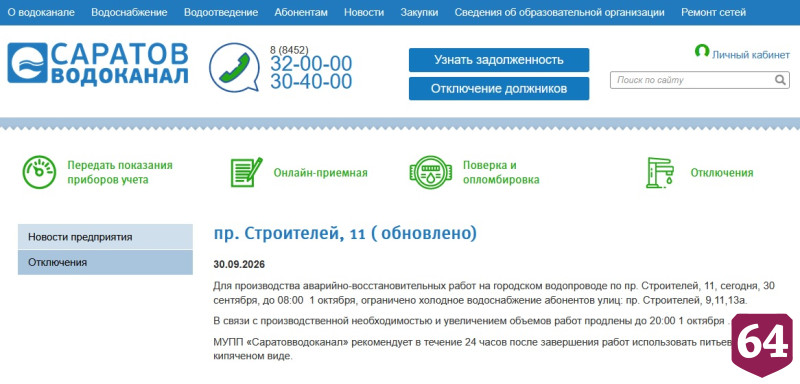This screenshot has height=384, width=800.
Task: Open the 'Водоотведение' menu item
Action: [x=221, y=12]
